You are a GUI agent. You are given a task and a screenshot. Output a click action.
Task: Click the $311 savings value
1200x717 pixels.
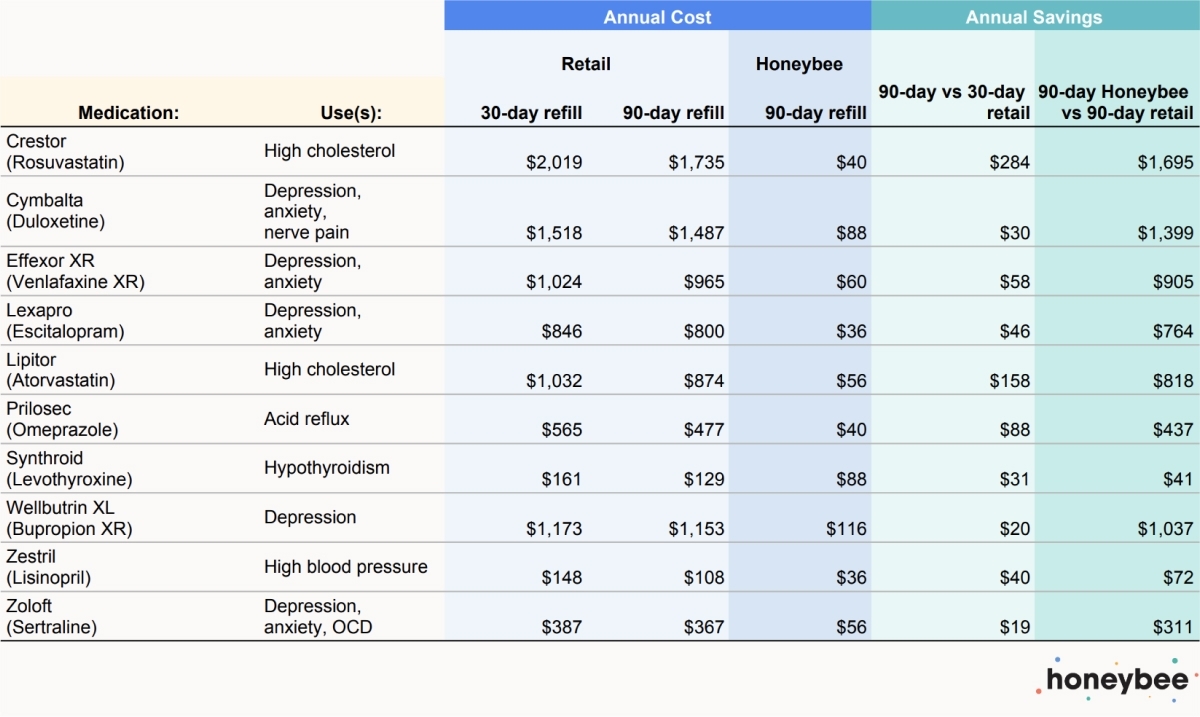pos(1172,627)
